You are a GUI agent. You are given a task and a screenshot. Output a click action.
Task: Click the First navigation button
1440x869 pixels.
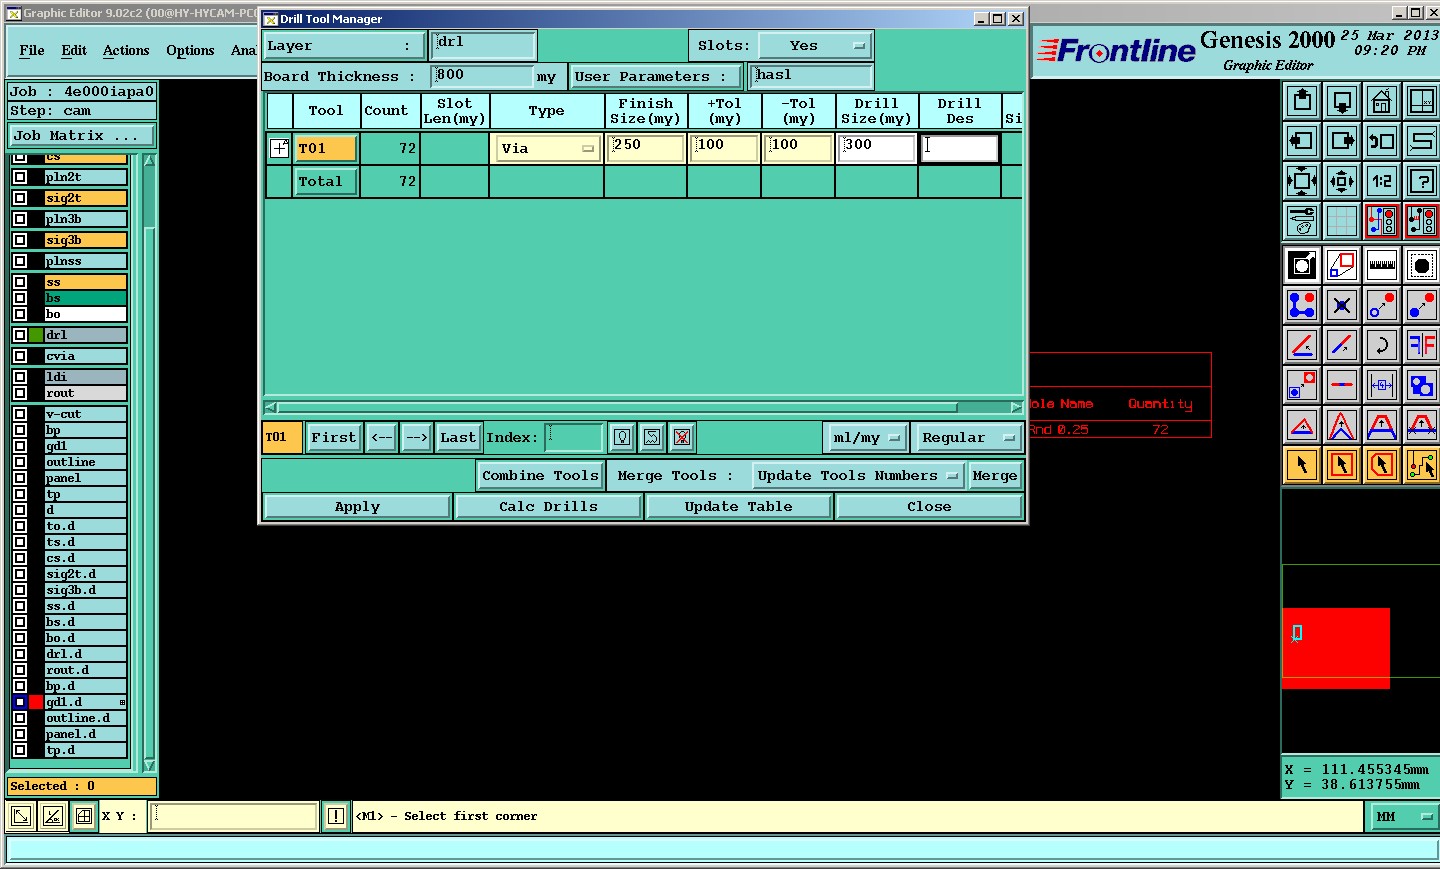pyautogui.click(x=333, y=437)
